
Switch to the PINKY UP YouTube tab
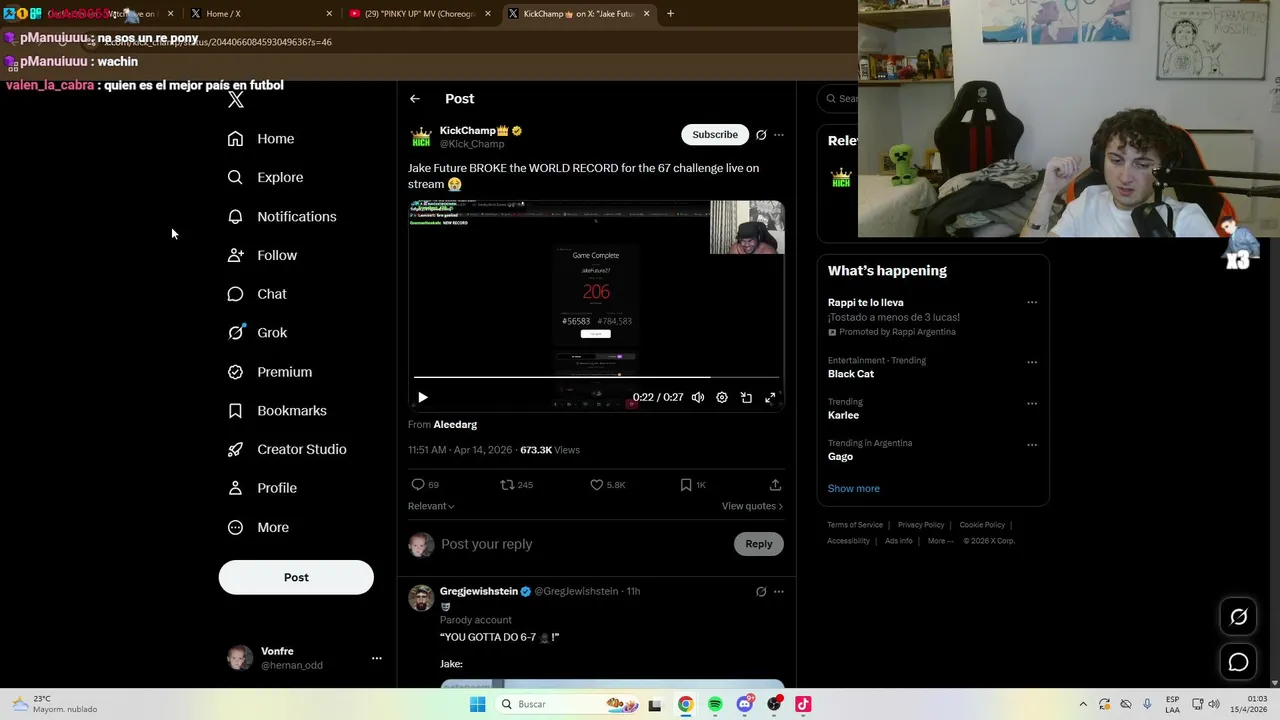click(420, 14)
